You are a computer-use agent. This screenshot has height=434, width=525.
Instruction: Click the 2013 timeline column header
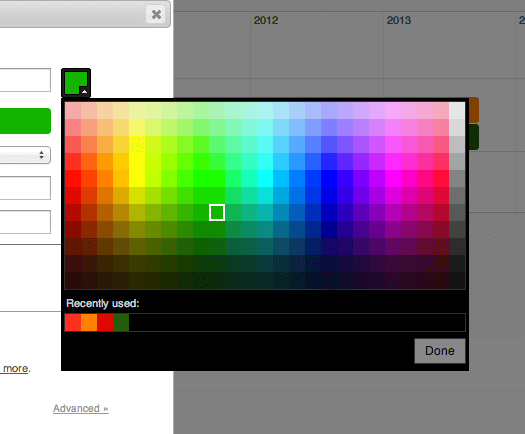click(399, 20)
